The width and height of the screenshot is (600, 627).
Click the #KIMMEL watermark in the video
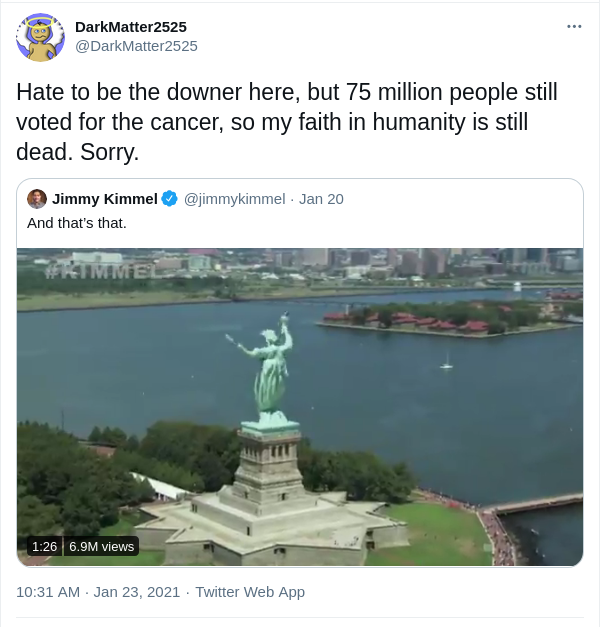(100, 271)
